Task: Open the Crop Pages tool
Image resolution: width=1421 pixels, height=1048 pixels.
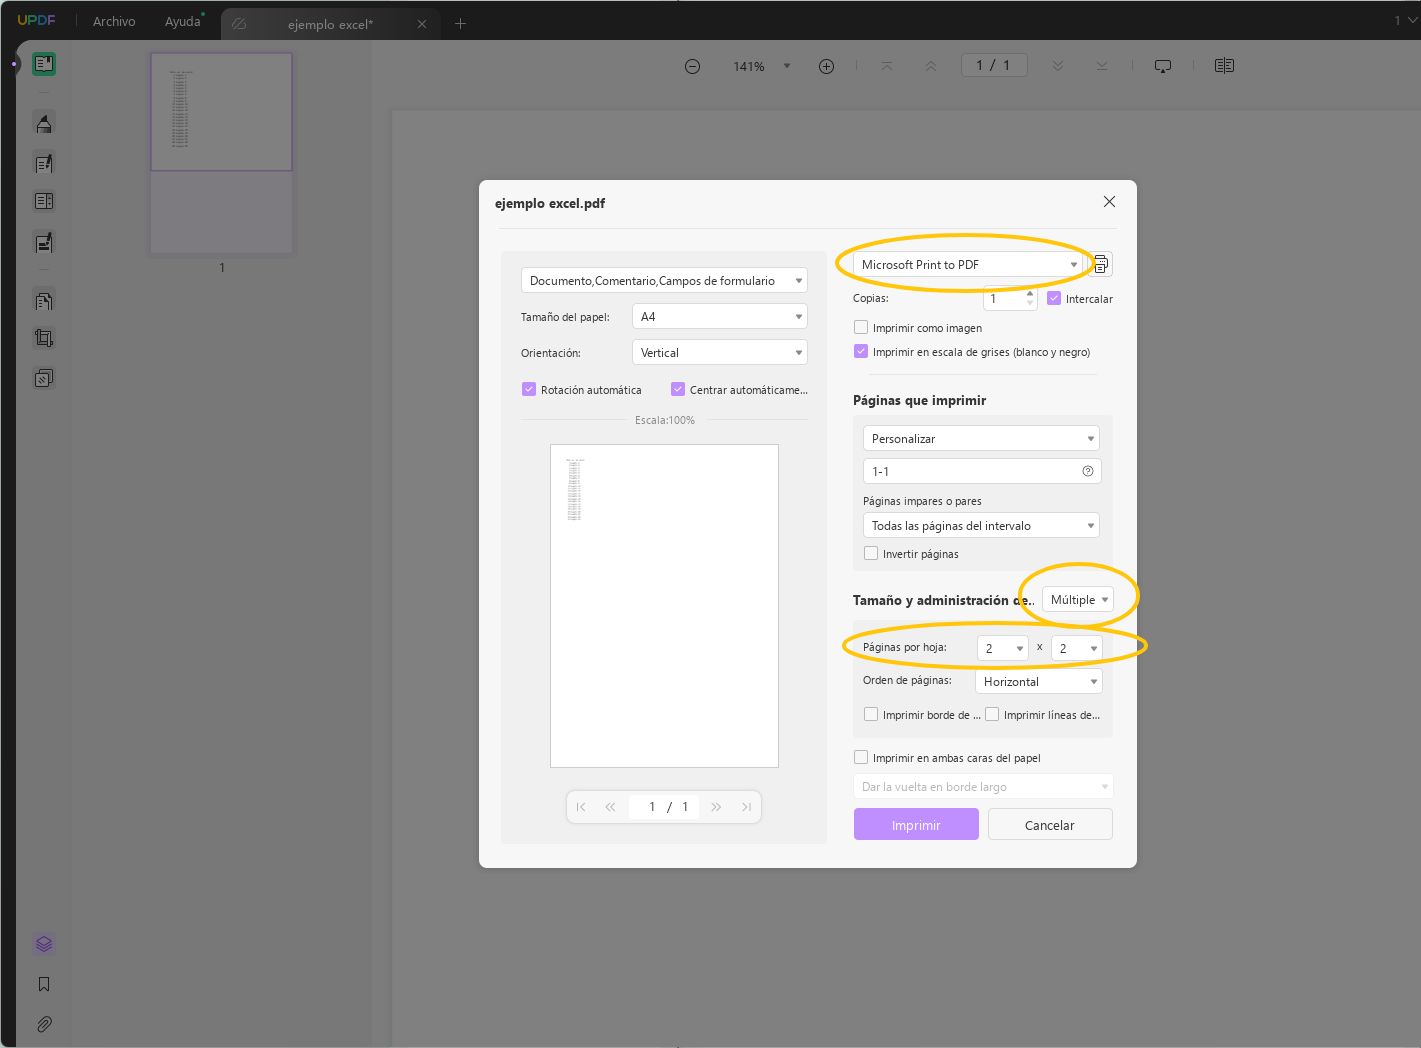Action: [x=44, y=338]
